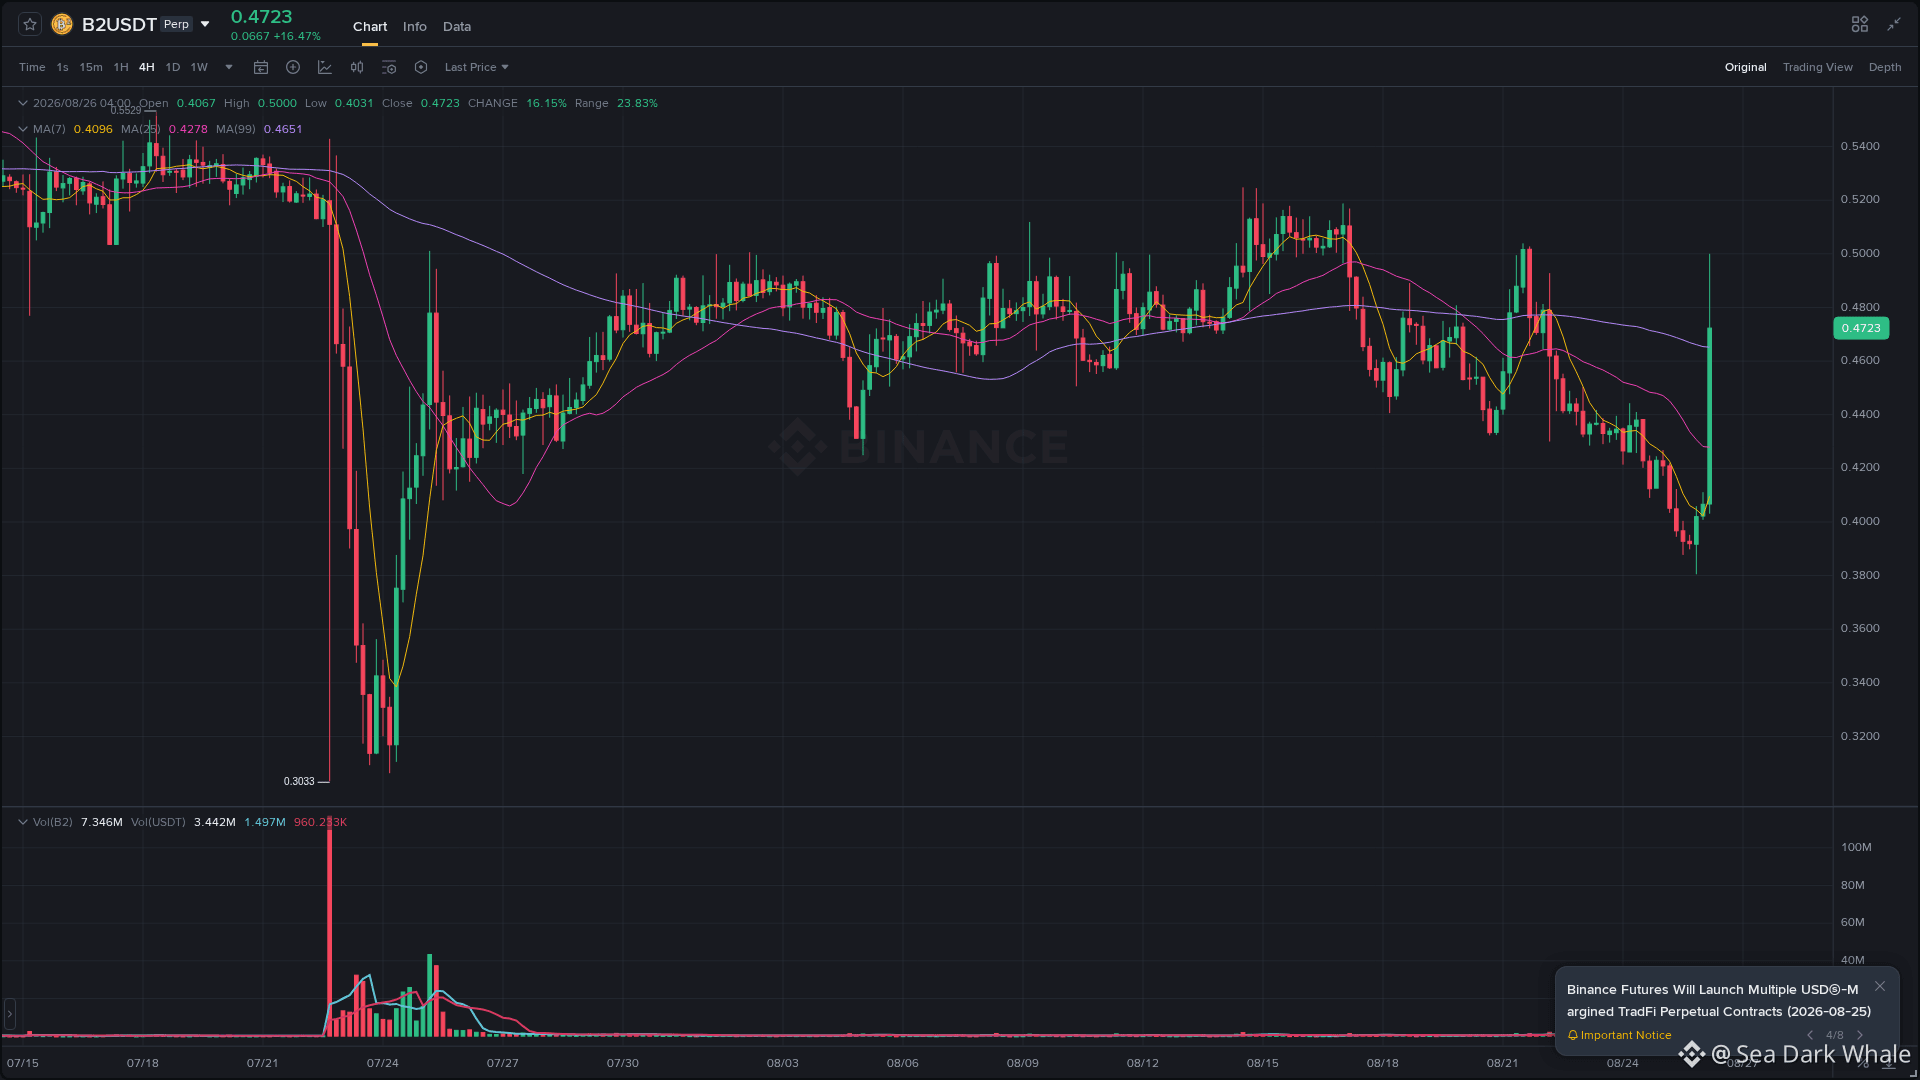Go to next notice arrow
The image size is (1920, 1080).
1860,1035
